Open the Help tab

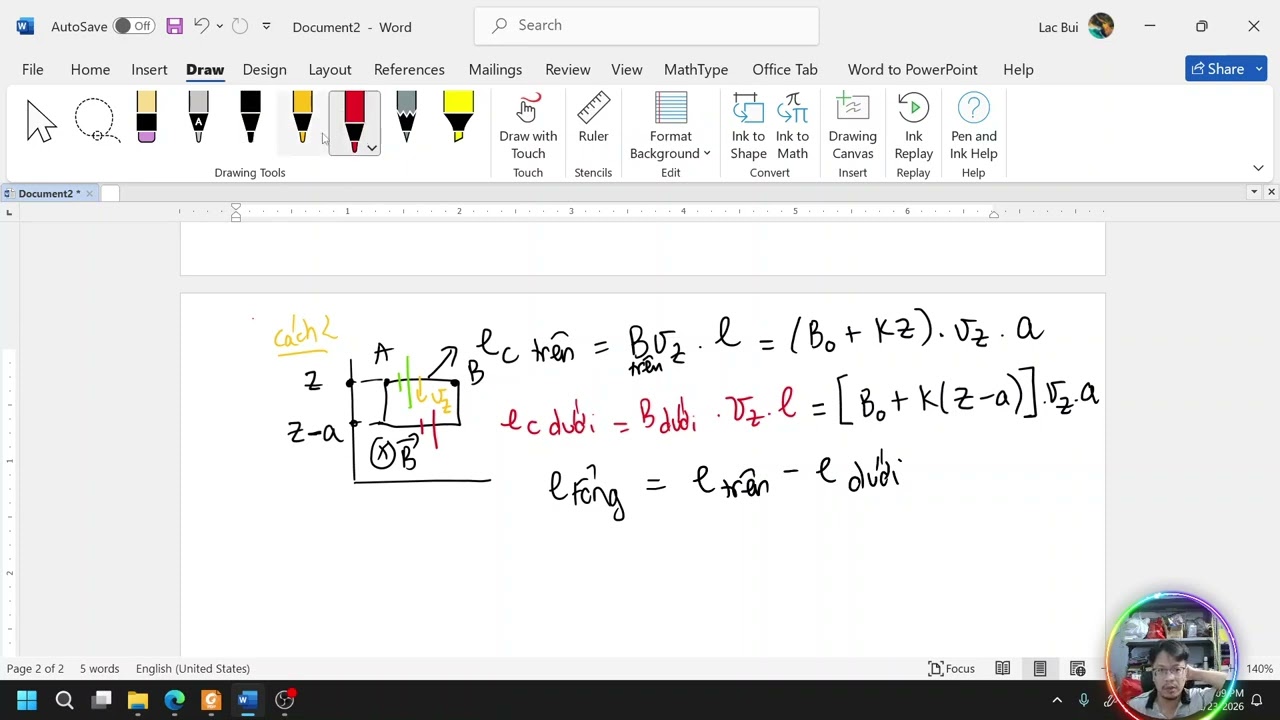click(x=1018, y=69)
